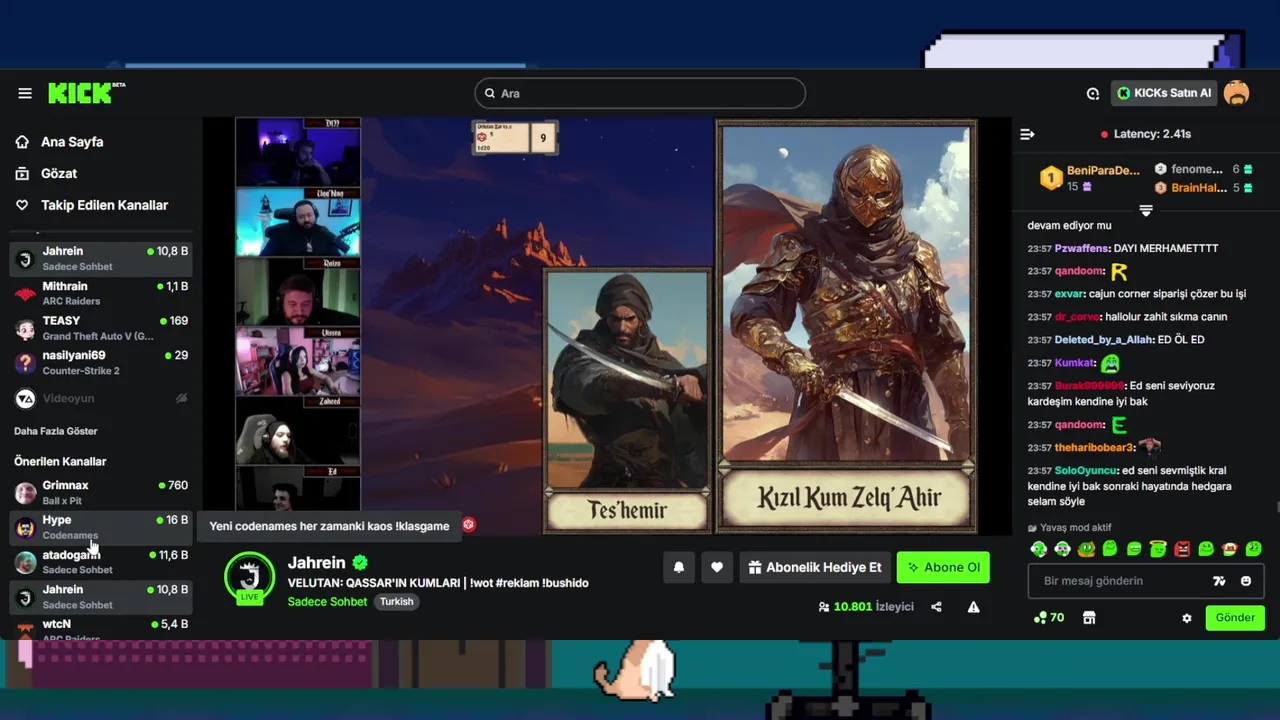Open atadogan Sadece Sohbet channel
This screenshot has width=1280, height=720.
(100, 562)
